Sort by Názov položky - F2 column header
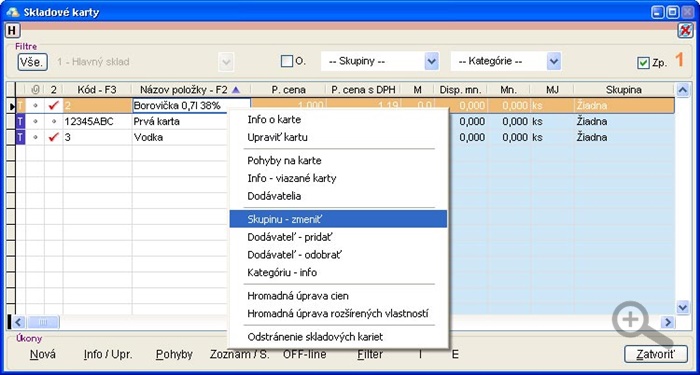700x375 pixels. [x=191, y=90]
